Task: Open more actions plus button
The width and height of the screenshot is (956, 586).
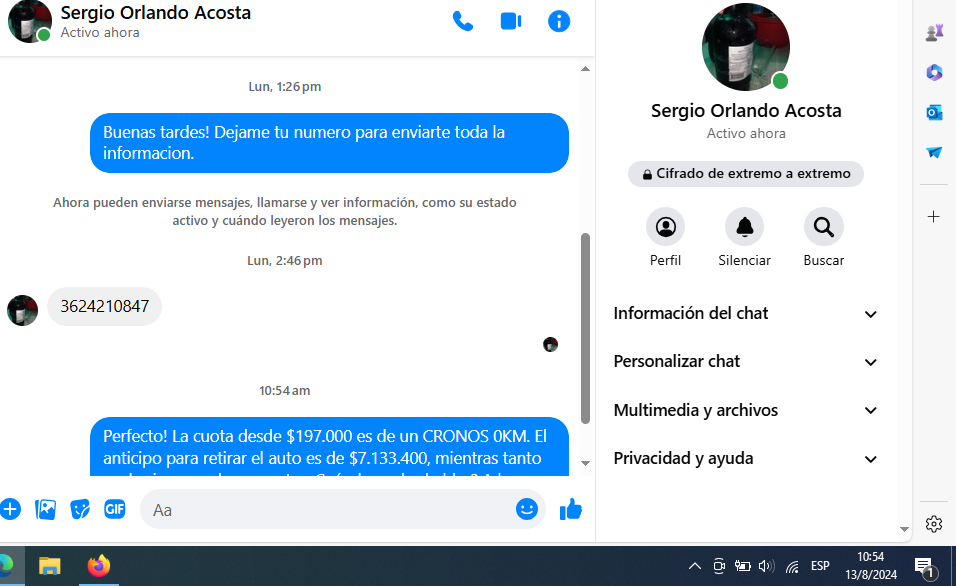Action: tap(10, 509)
